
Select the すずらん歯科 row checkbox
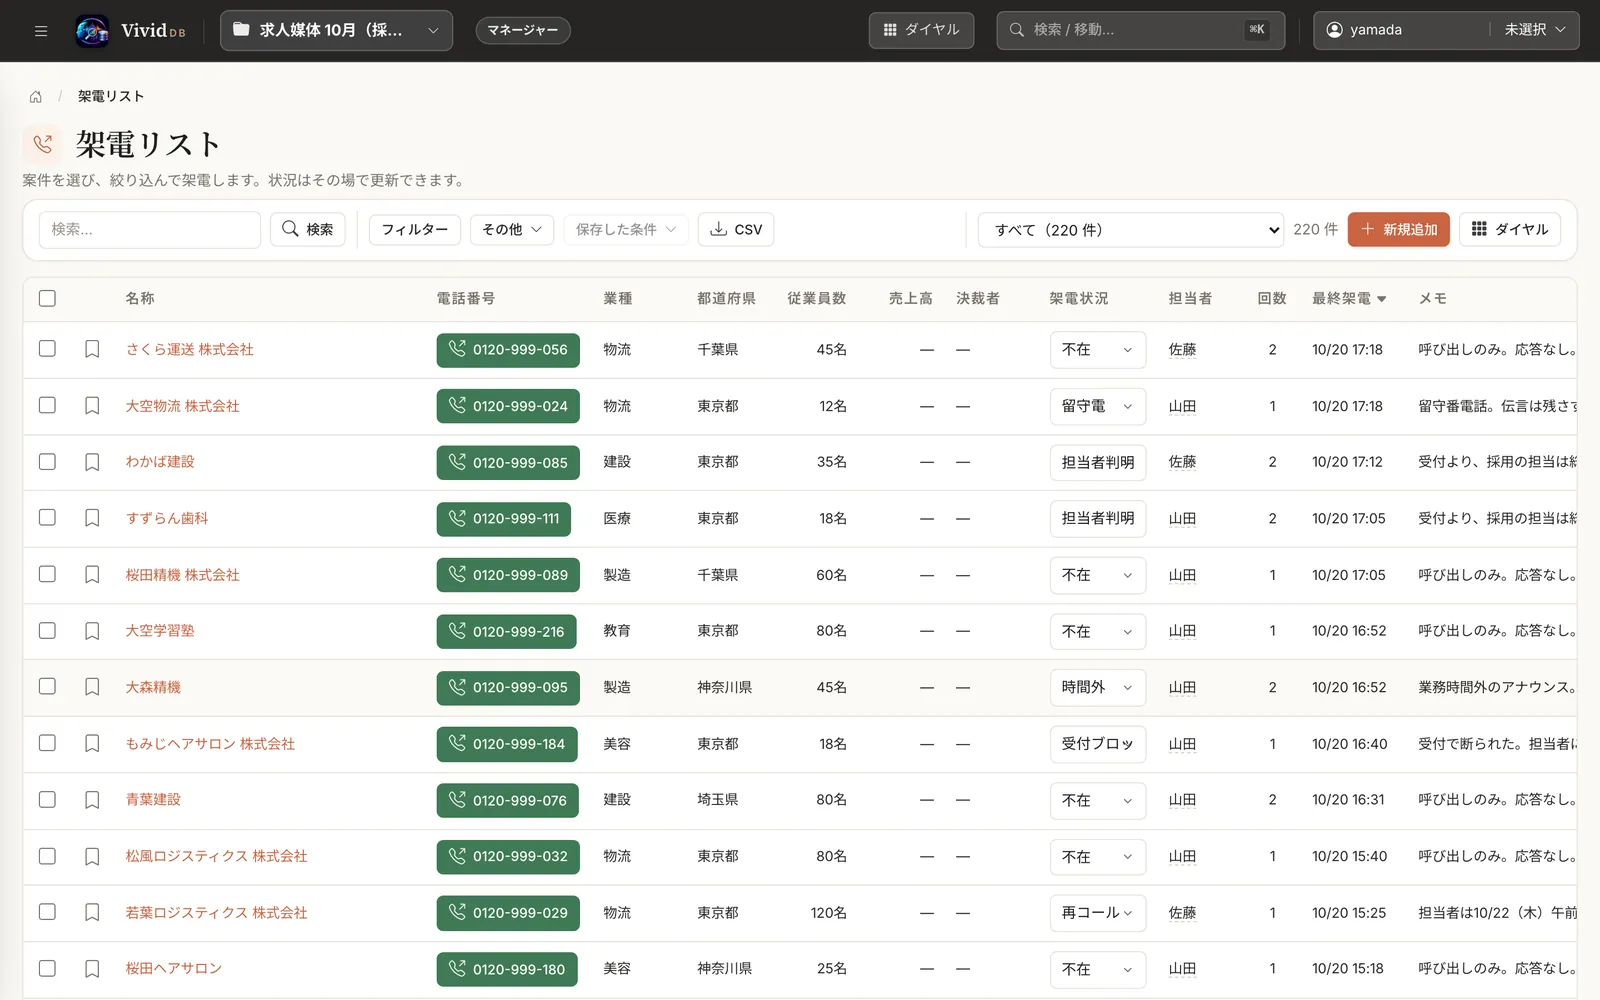47,517
